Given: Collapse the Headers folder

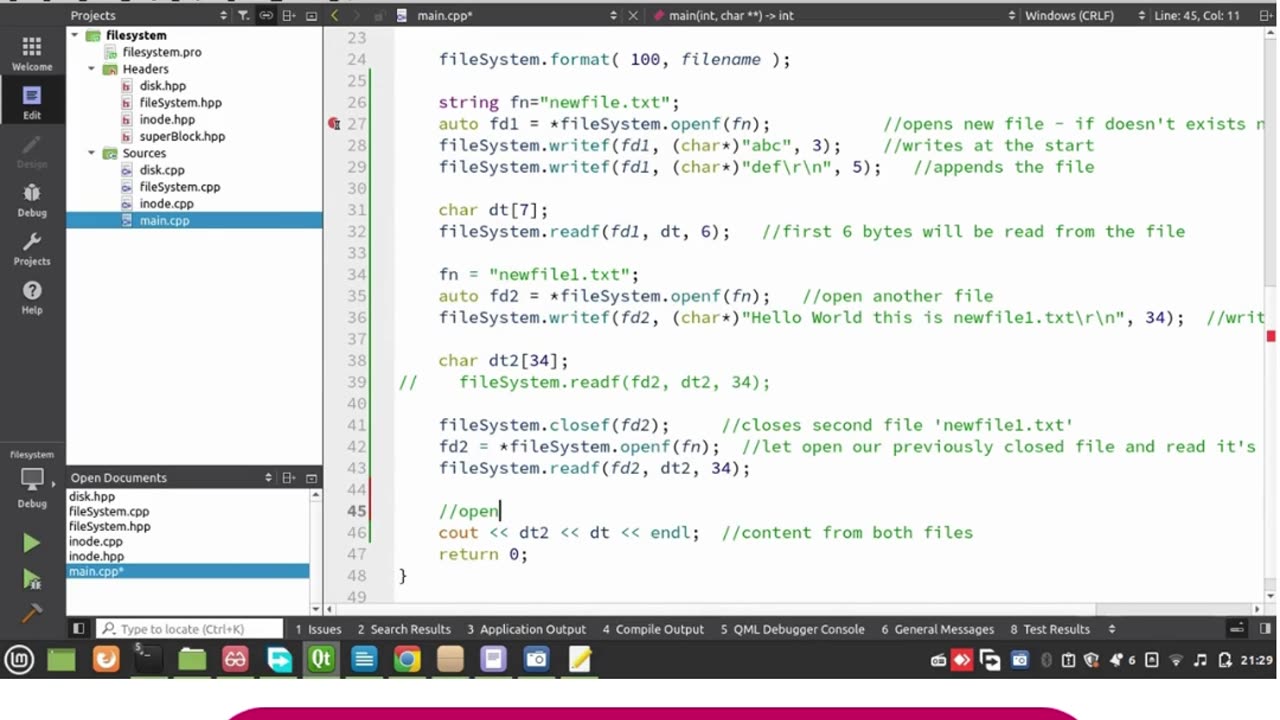Looking at the screenshot, I should tap(91, 69).
